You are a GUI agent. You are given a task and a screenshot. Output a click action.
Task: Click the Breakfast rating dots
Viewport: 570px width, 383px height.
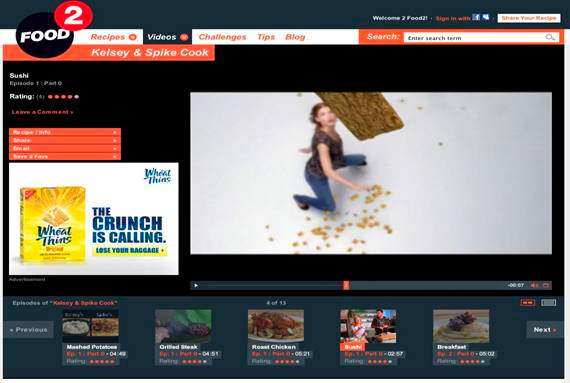point(472,362)
